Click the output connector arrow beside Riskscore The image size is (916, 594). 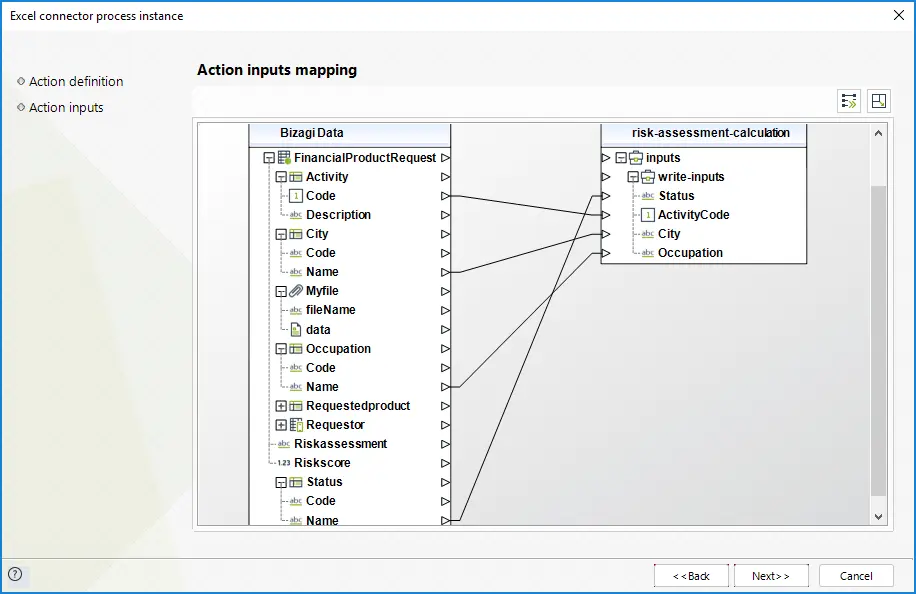pos(445,463)
